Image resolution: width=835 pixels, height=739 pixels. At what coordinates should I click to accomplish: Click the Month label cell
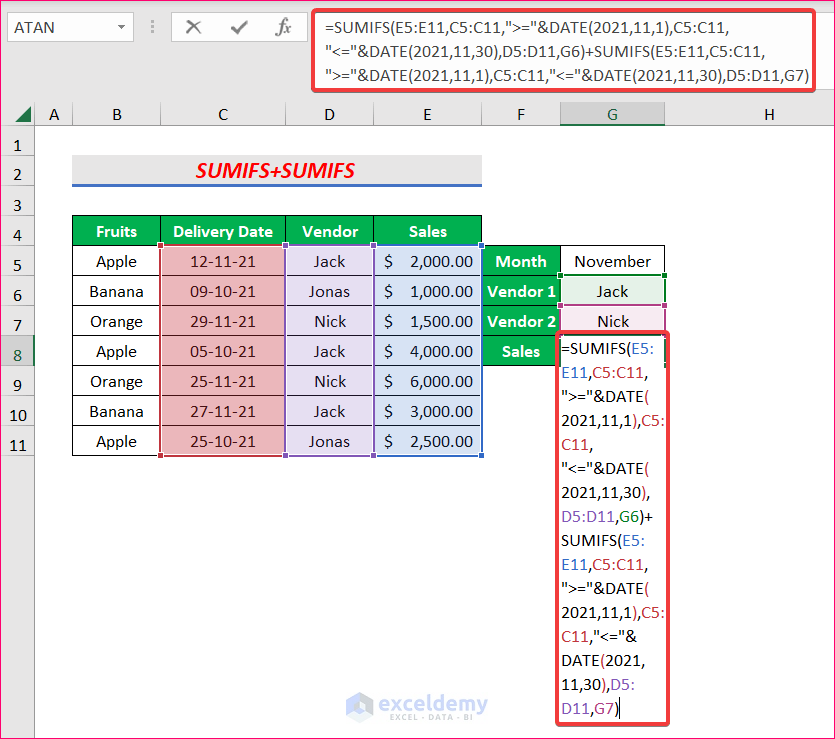521,261
